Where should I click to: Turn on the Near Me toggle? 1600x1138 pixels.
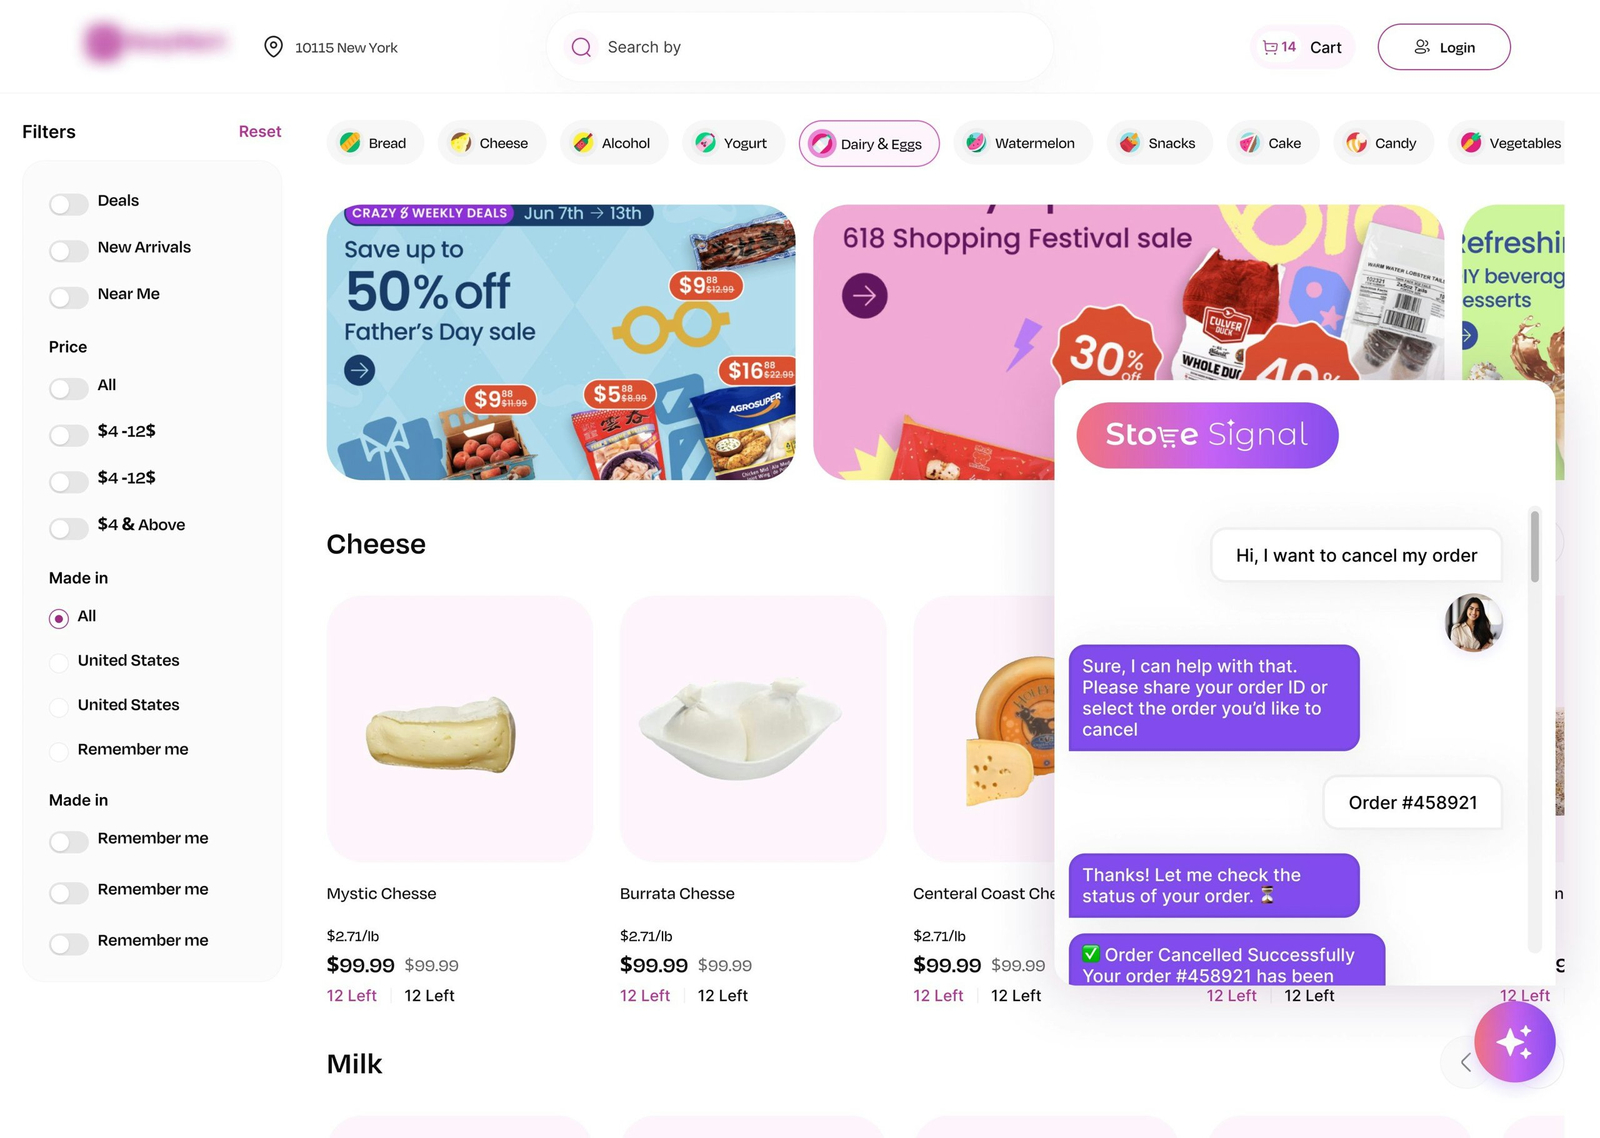tap(69, 297)
